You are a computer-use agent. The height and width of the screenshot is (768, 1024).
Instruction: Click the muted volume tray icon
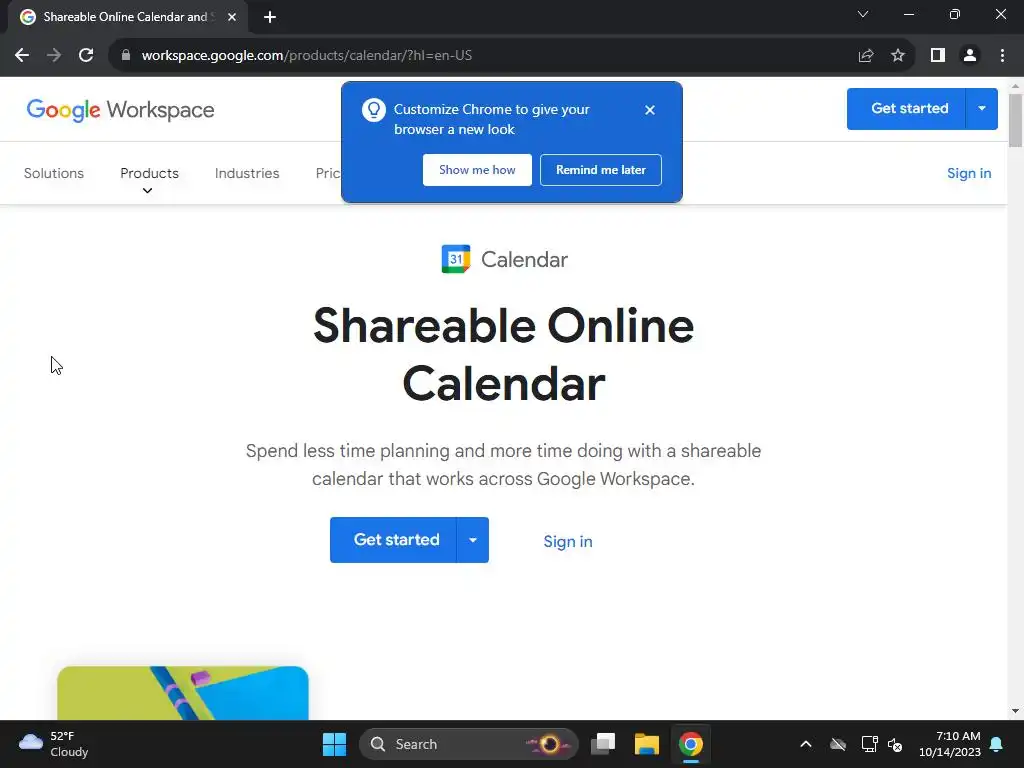895,744
